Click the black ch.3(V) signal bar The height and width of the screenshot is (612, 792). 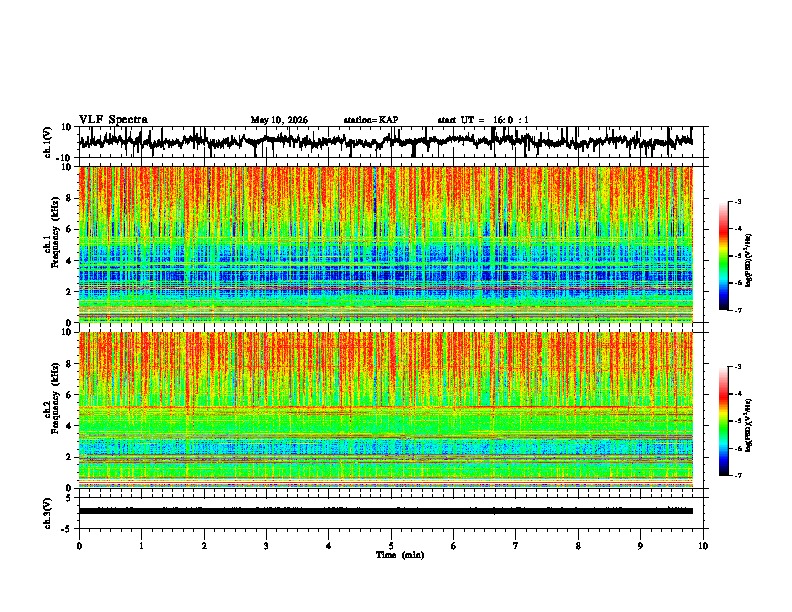point(386,511)
